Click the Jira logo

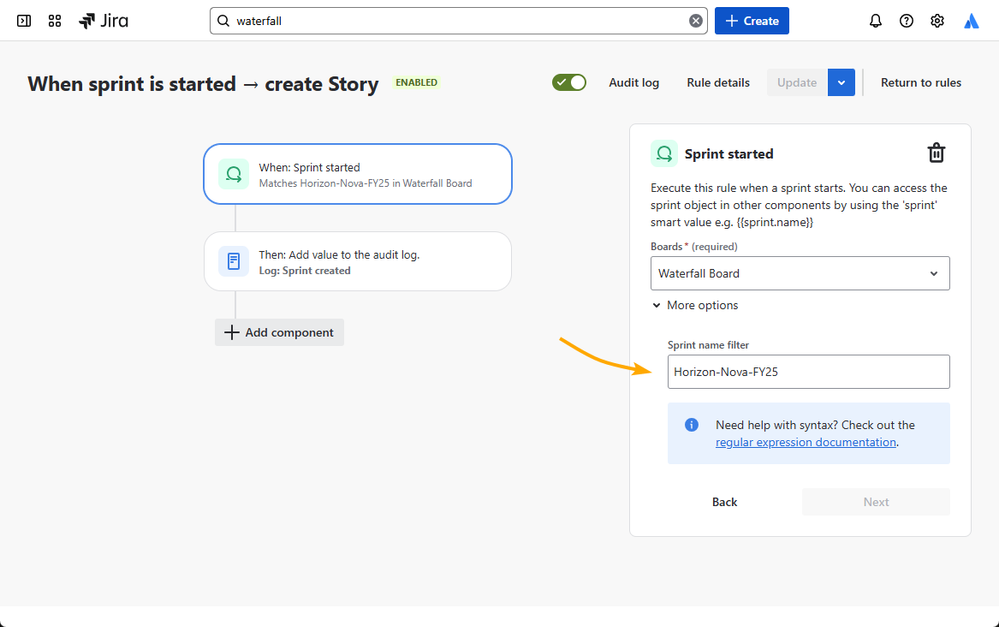(103, 21)
